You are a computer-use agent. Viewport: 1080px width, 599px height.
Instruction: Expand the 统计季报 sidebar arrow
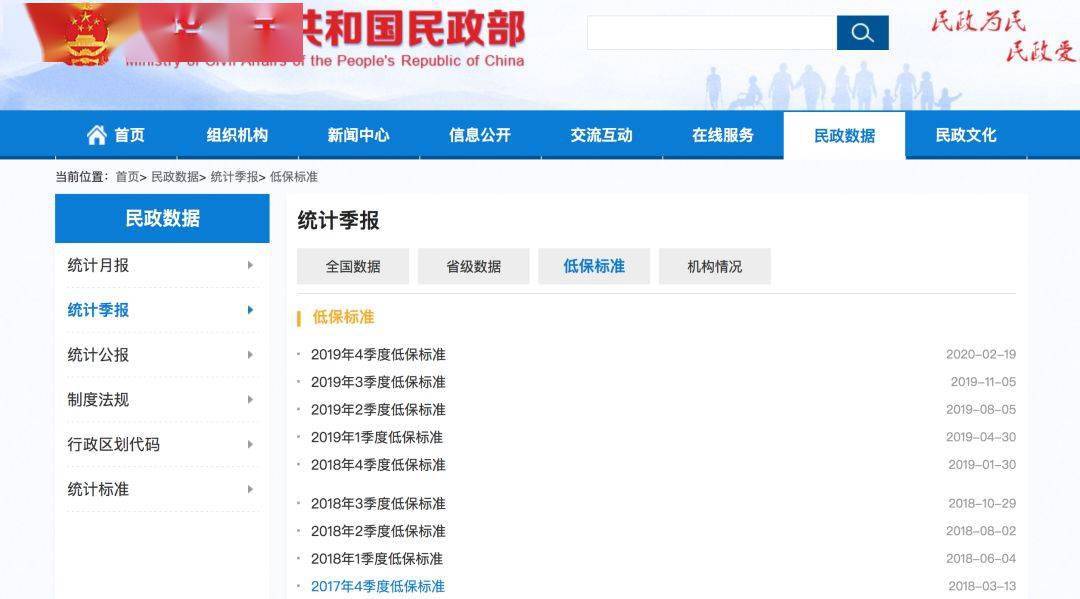[249, 310]
